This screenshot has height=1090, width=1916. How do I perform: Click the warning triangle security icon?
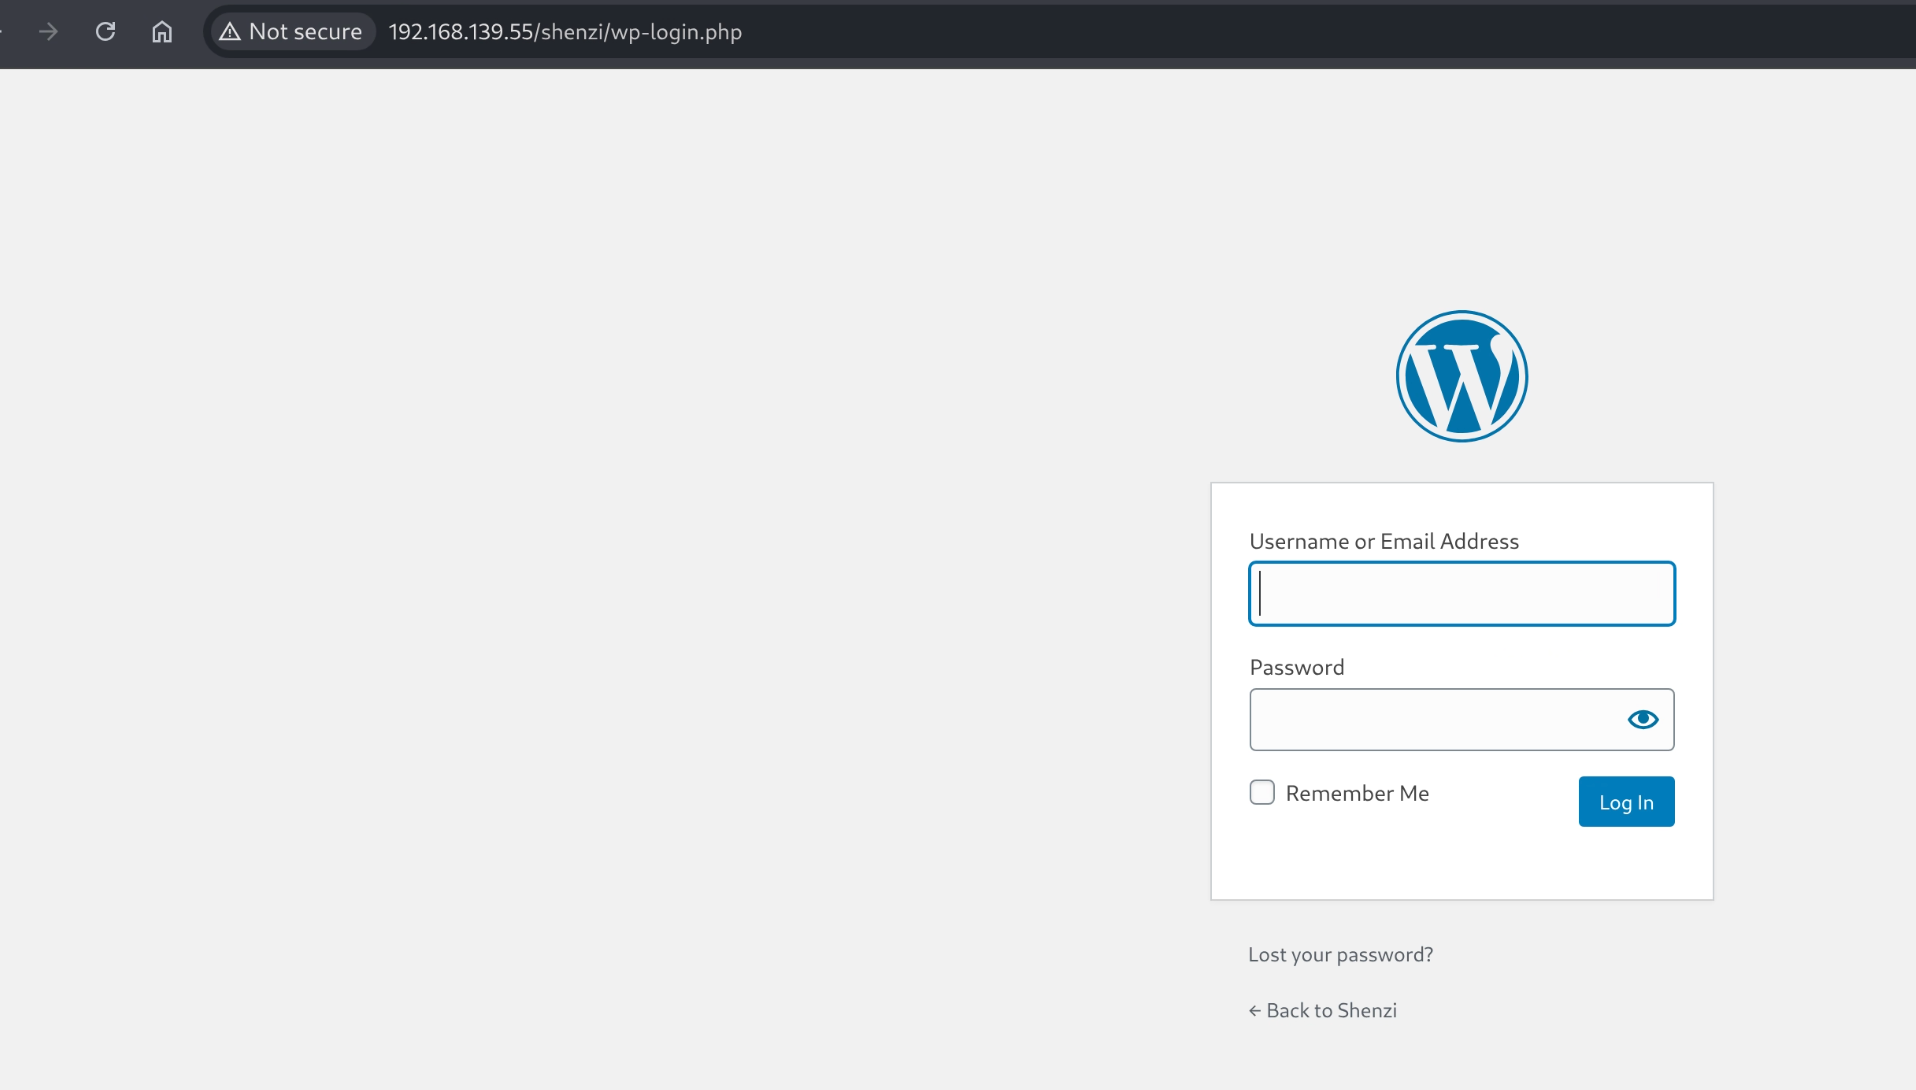click(x=230, y=32)
